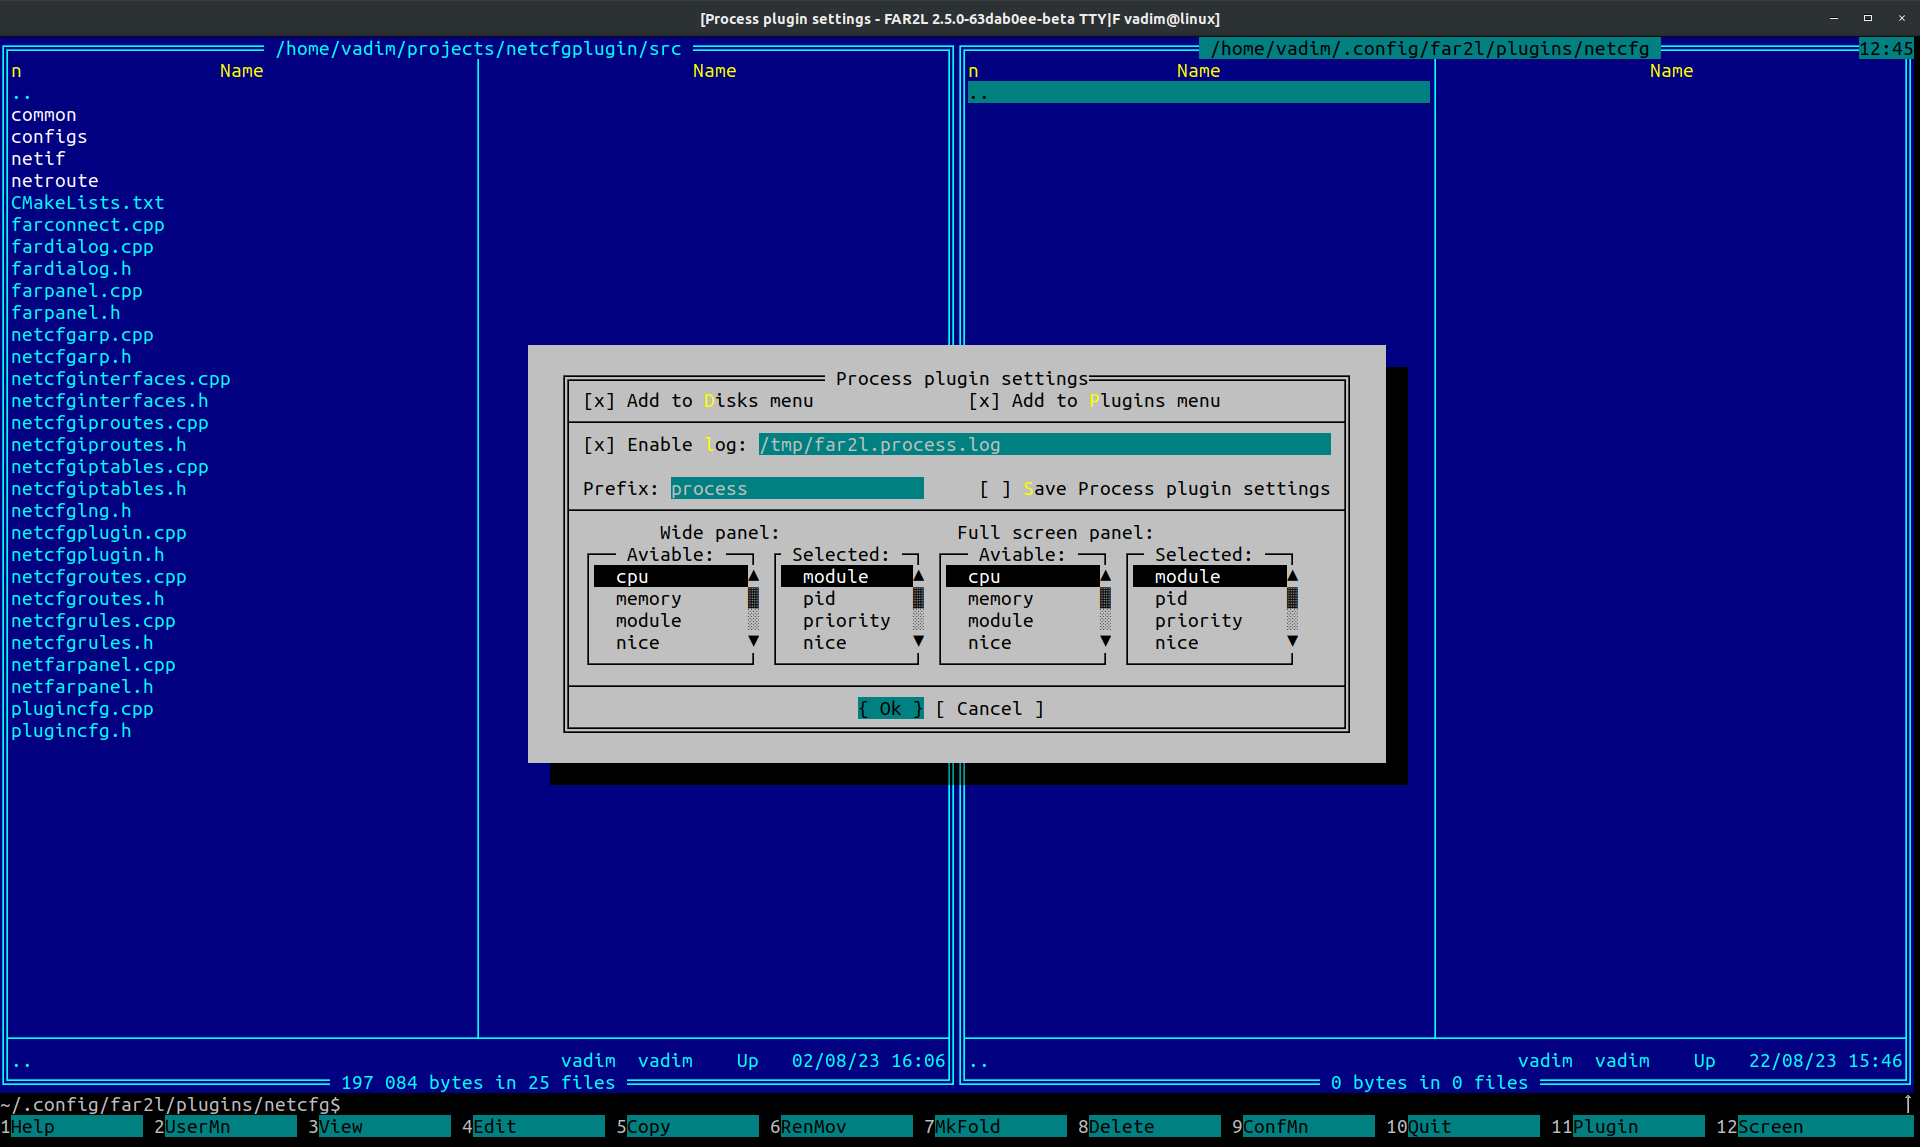Click up arrow of Wide panel Selected scrollbar
Image resolution: width=1920 pixels, height=1147 pixels.
(918, 577)
